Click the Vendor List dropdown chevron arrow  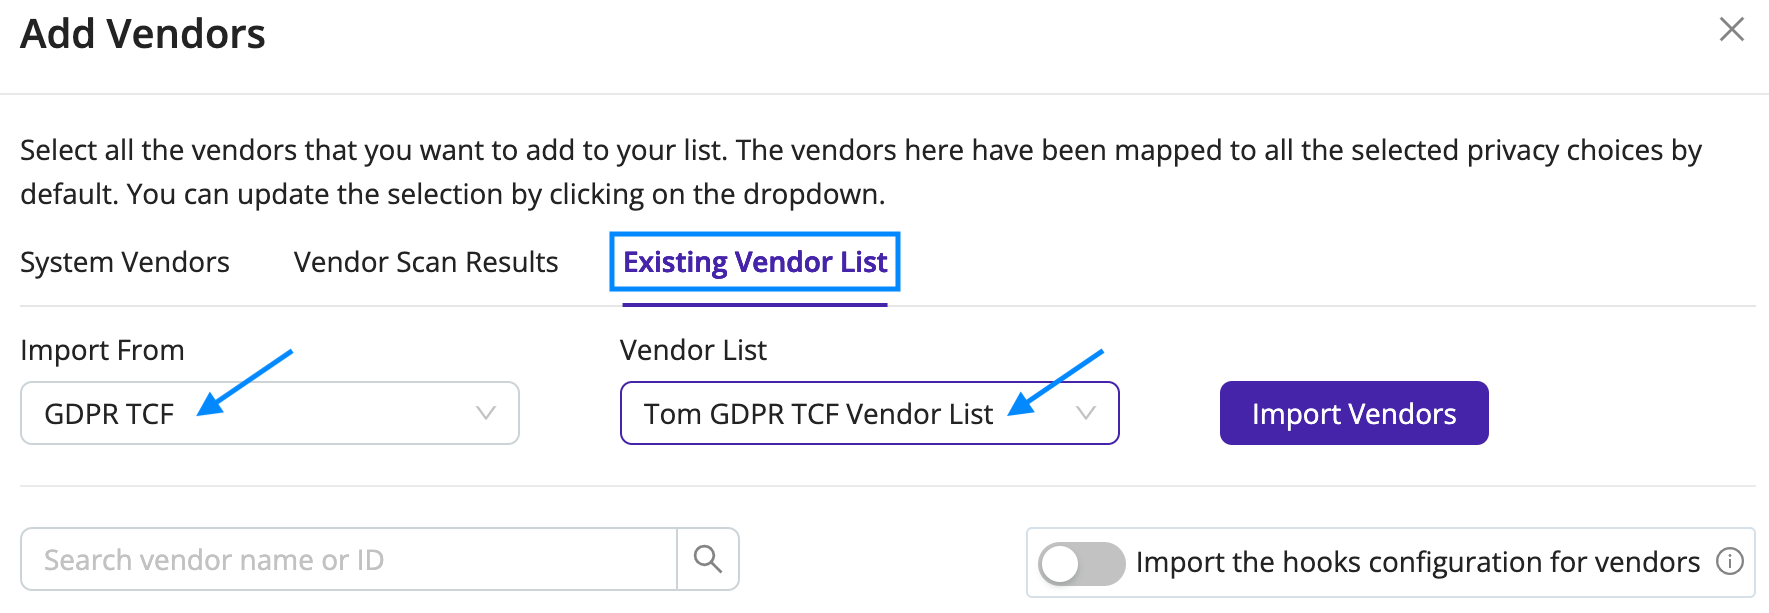[x=1086, y=413]
